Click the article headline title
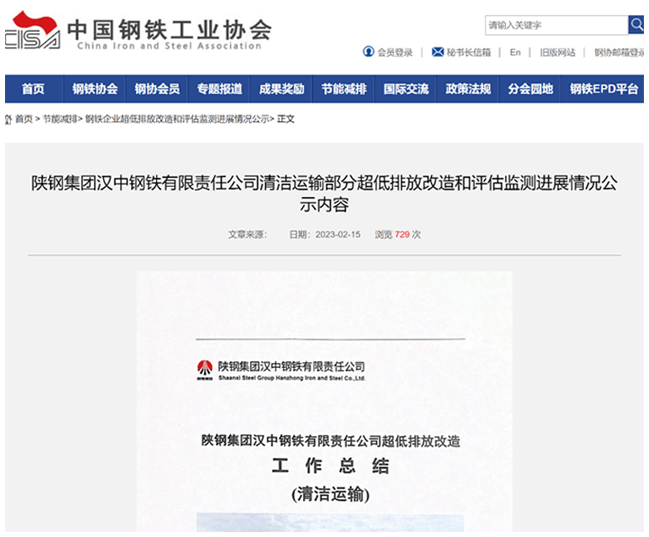Viewport: 649px width, 537px height. tap(324, 194)
